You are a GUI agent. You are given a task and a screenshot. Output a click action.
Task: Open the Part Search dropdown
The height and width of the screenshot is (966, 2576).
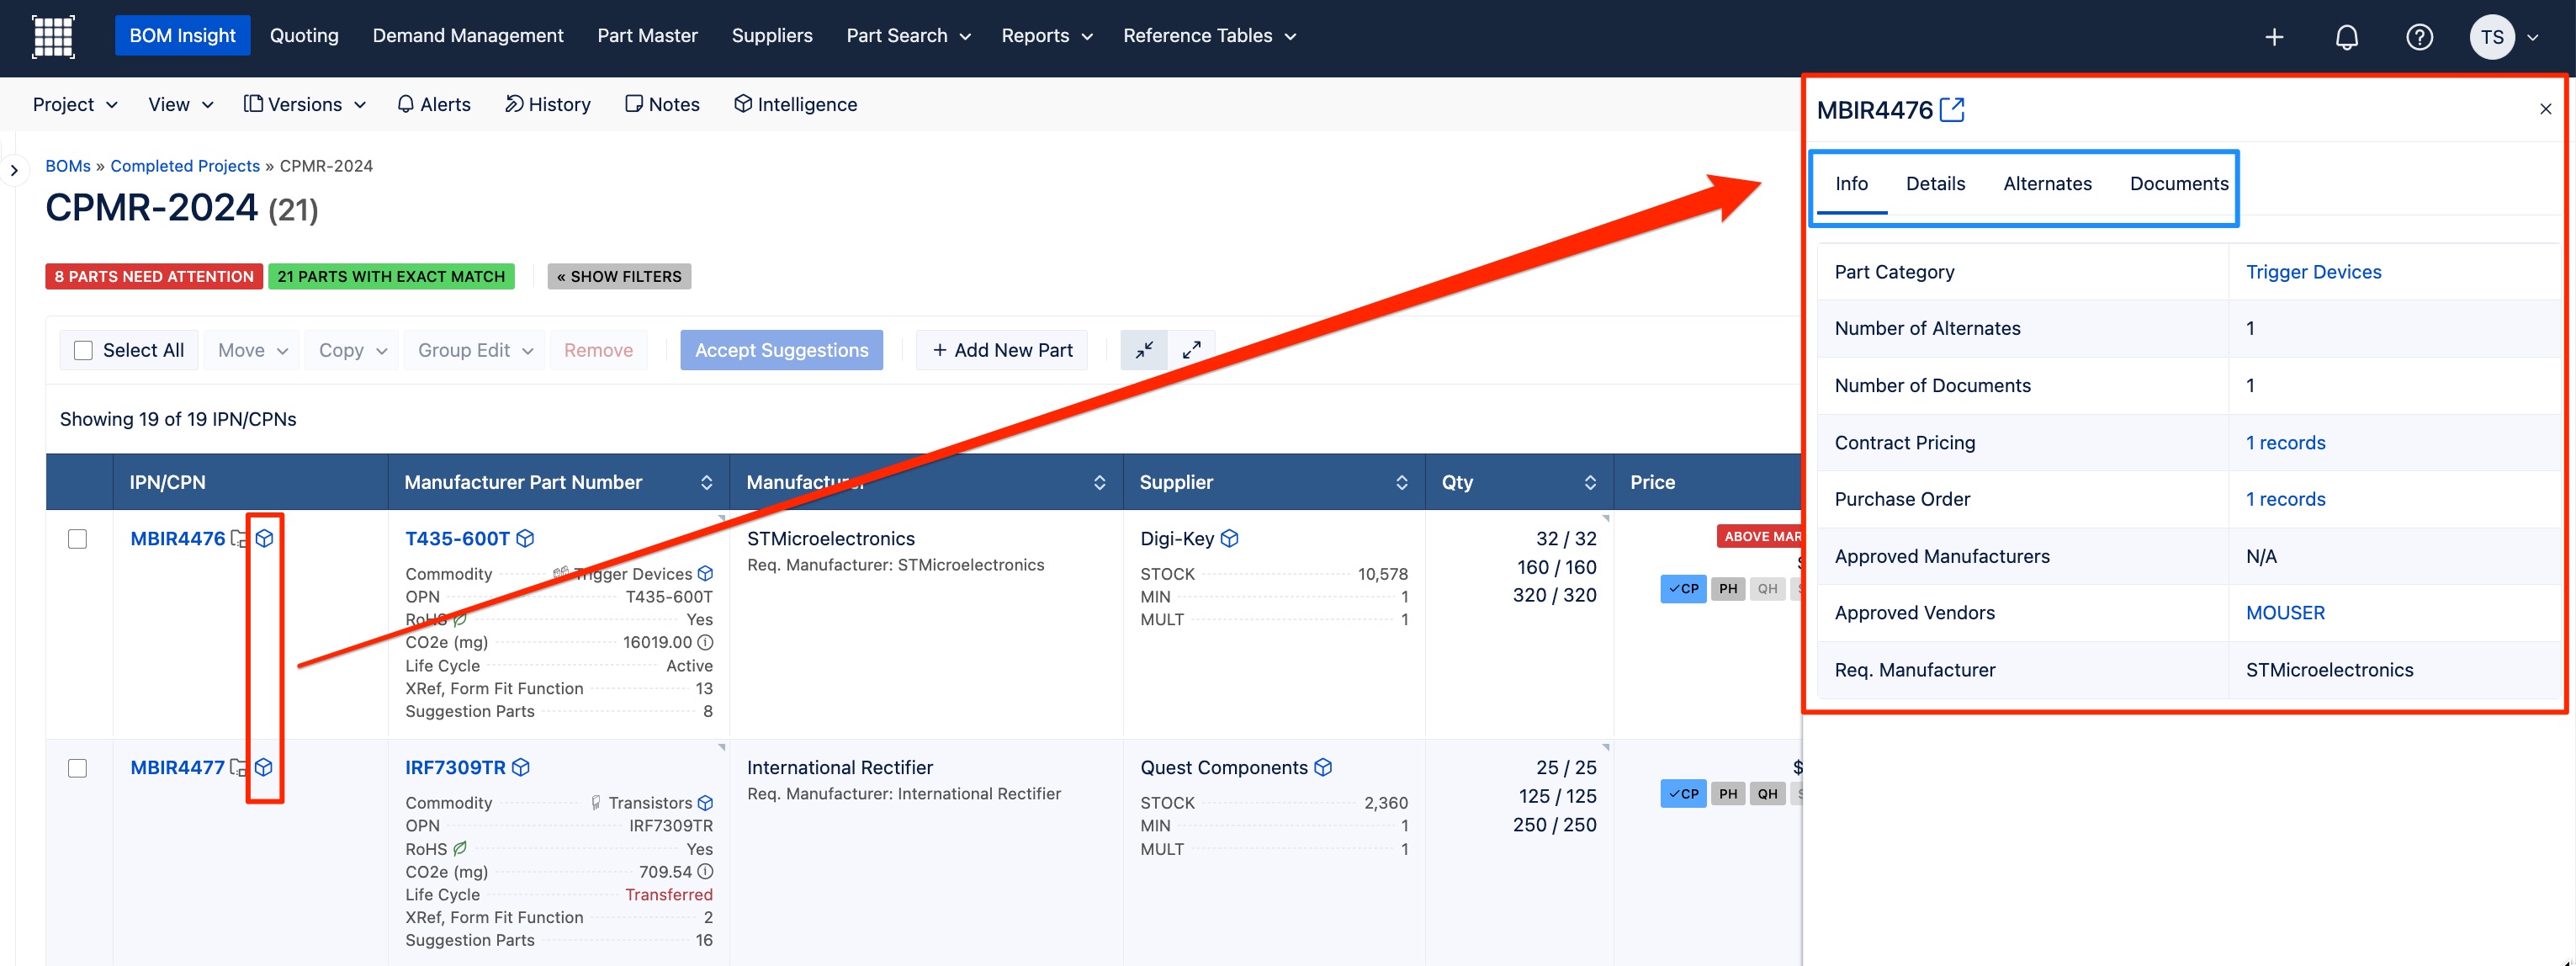point(908,36)
